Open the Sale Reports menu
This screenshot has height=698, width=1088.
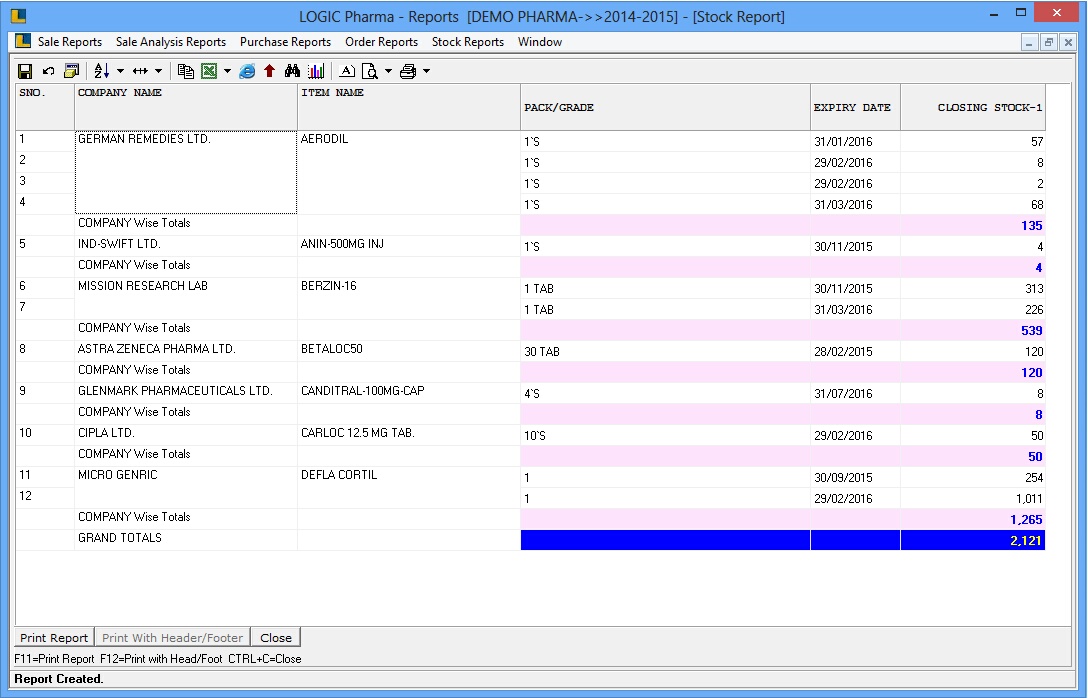(69, 42)
